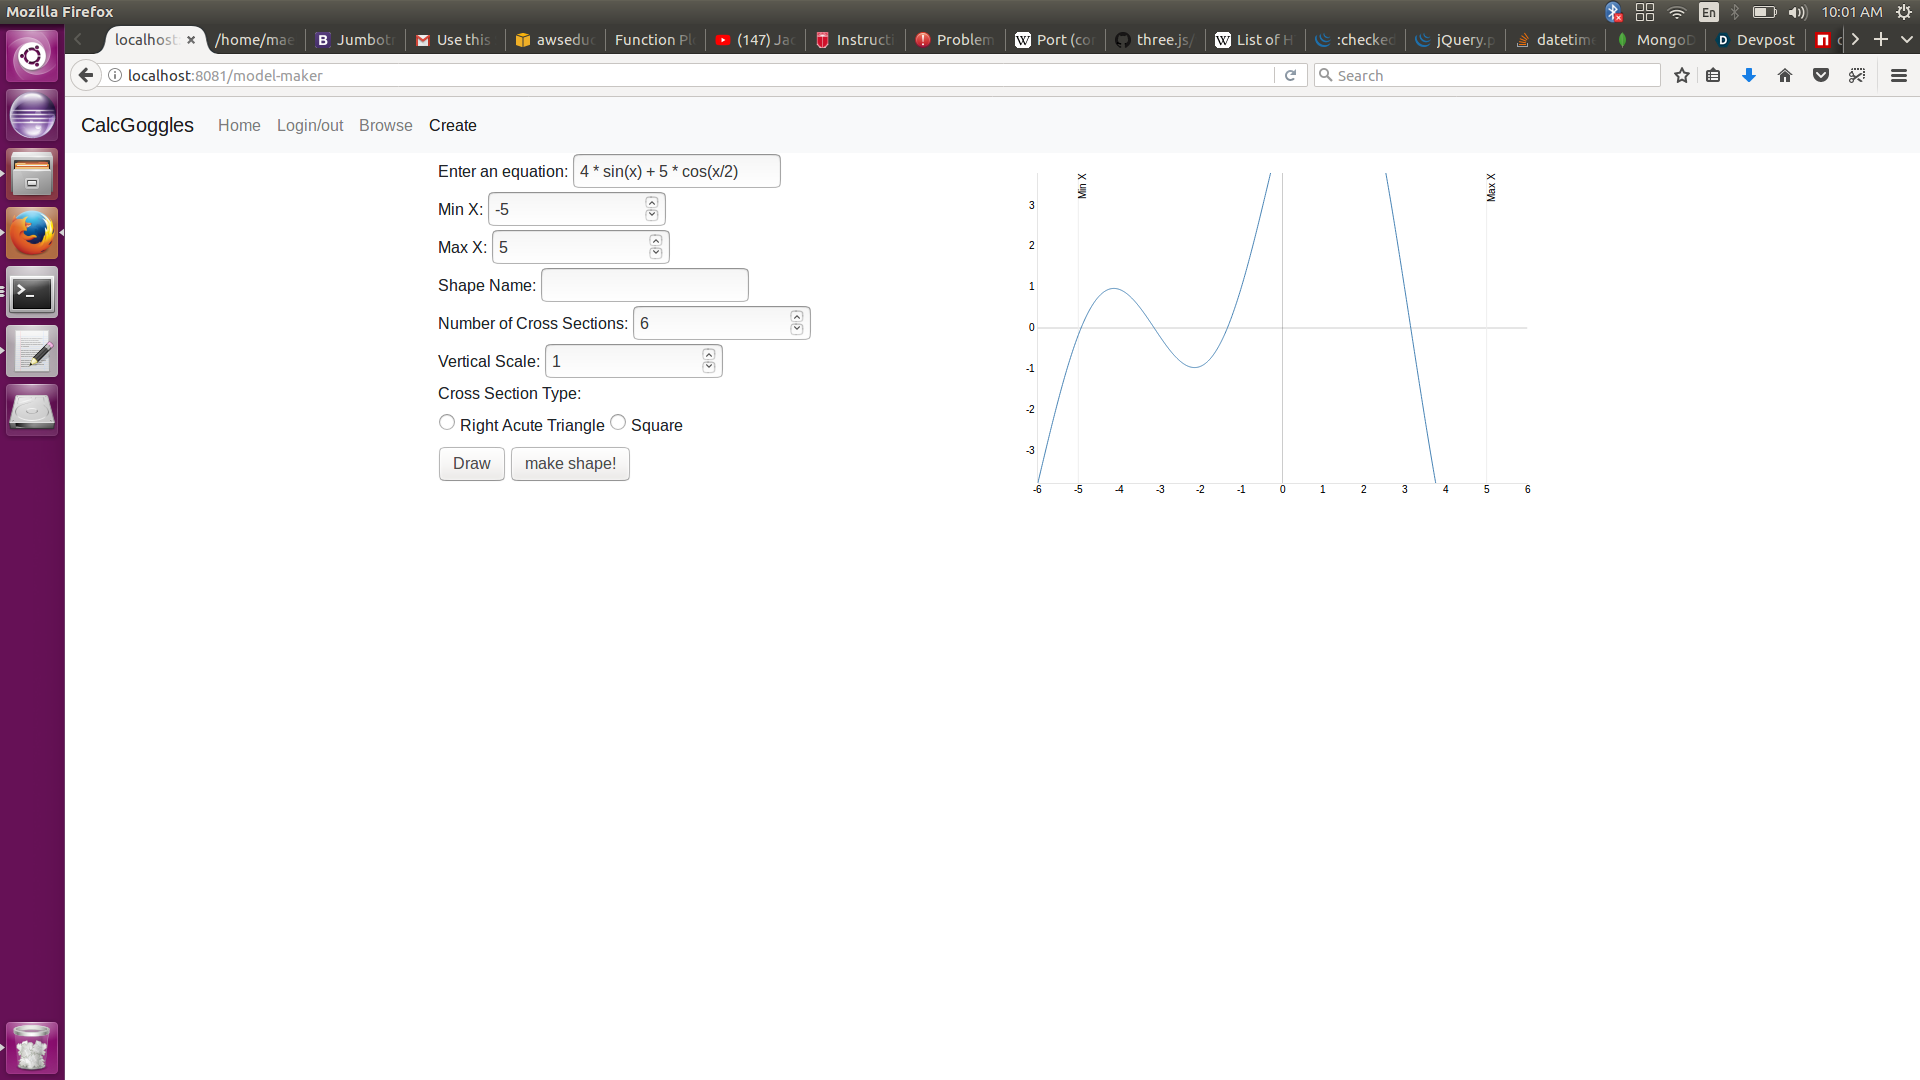The height and width of the screenshot is (1080, 1920).
Task: Click the browser back arrow button
Action: [x=86, y=76]
